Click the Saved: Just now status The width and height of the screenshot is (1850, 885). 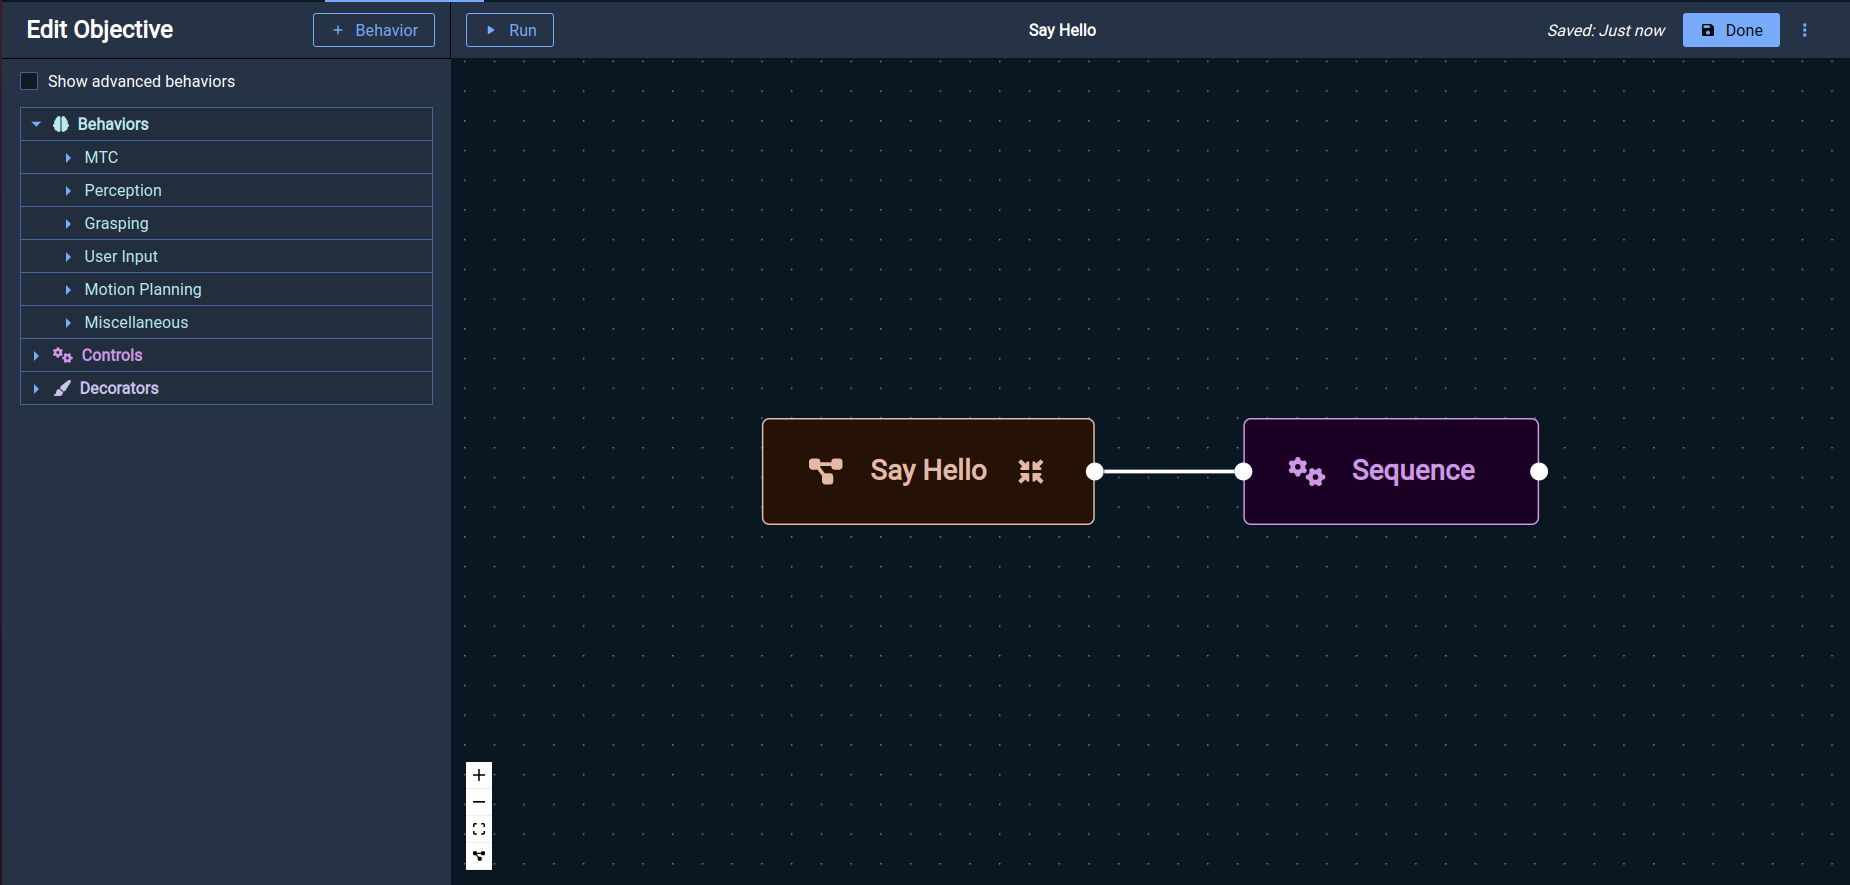1606,30
